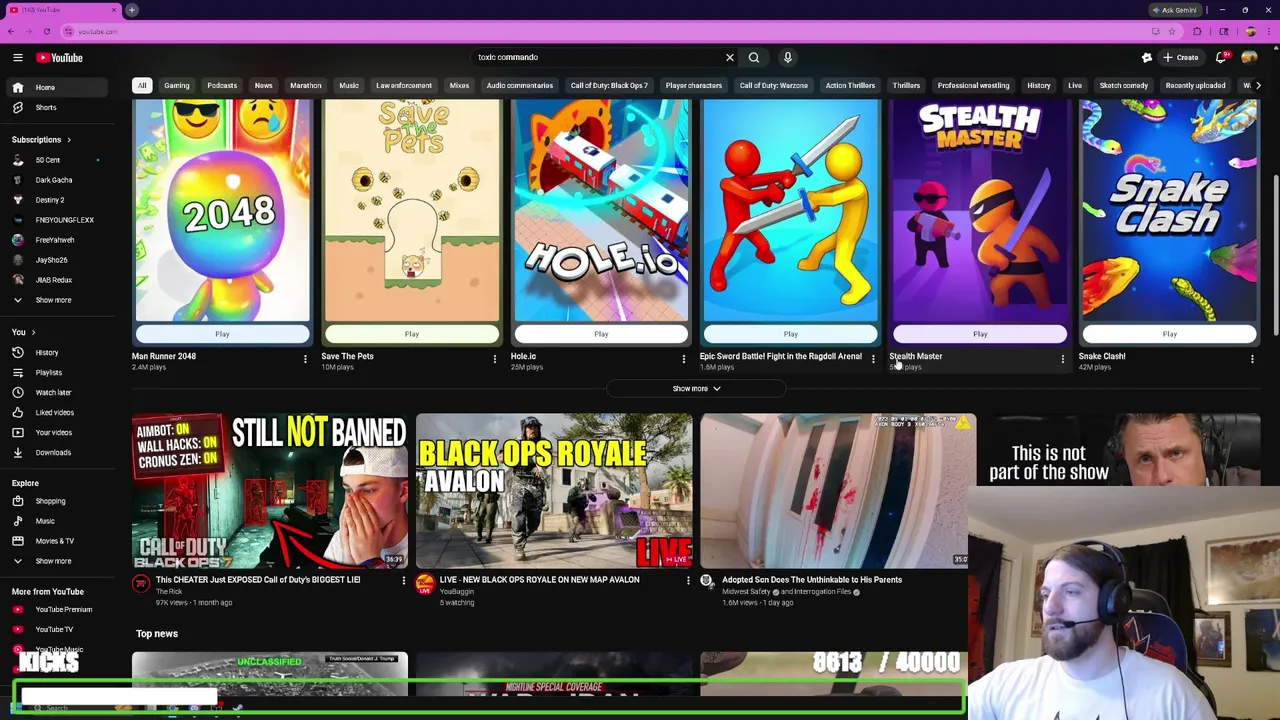Click the Playables icon beside Create
This screenshot has width=1280, height=720.
click(1147, 57)
